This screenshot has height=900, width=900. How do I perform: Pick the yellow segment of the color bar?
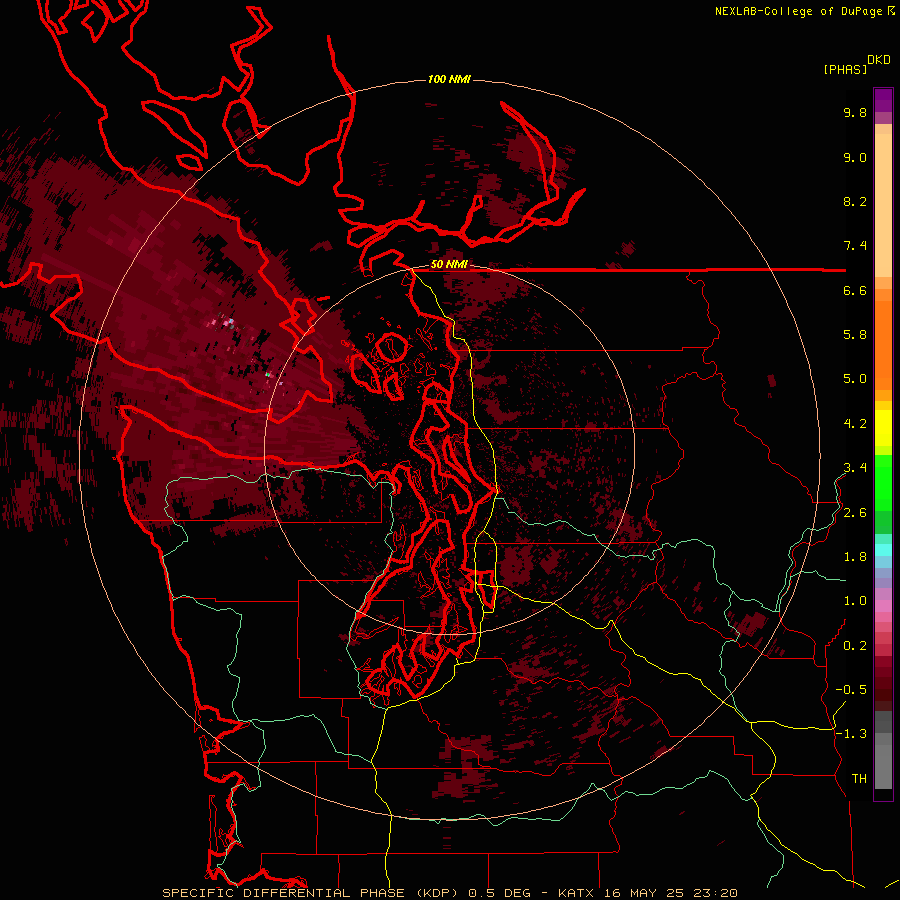point(883,428)
